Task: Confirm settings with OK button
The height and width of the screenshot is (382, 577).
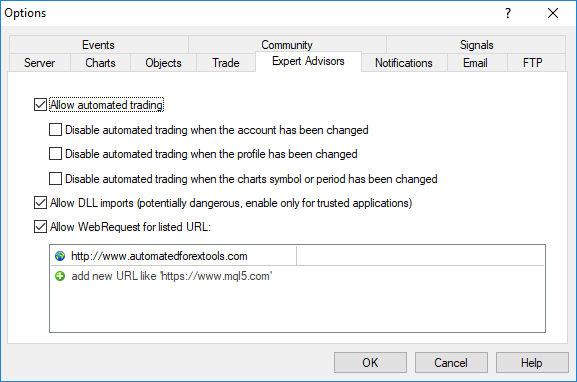Action: 370,362
